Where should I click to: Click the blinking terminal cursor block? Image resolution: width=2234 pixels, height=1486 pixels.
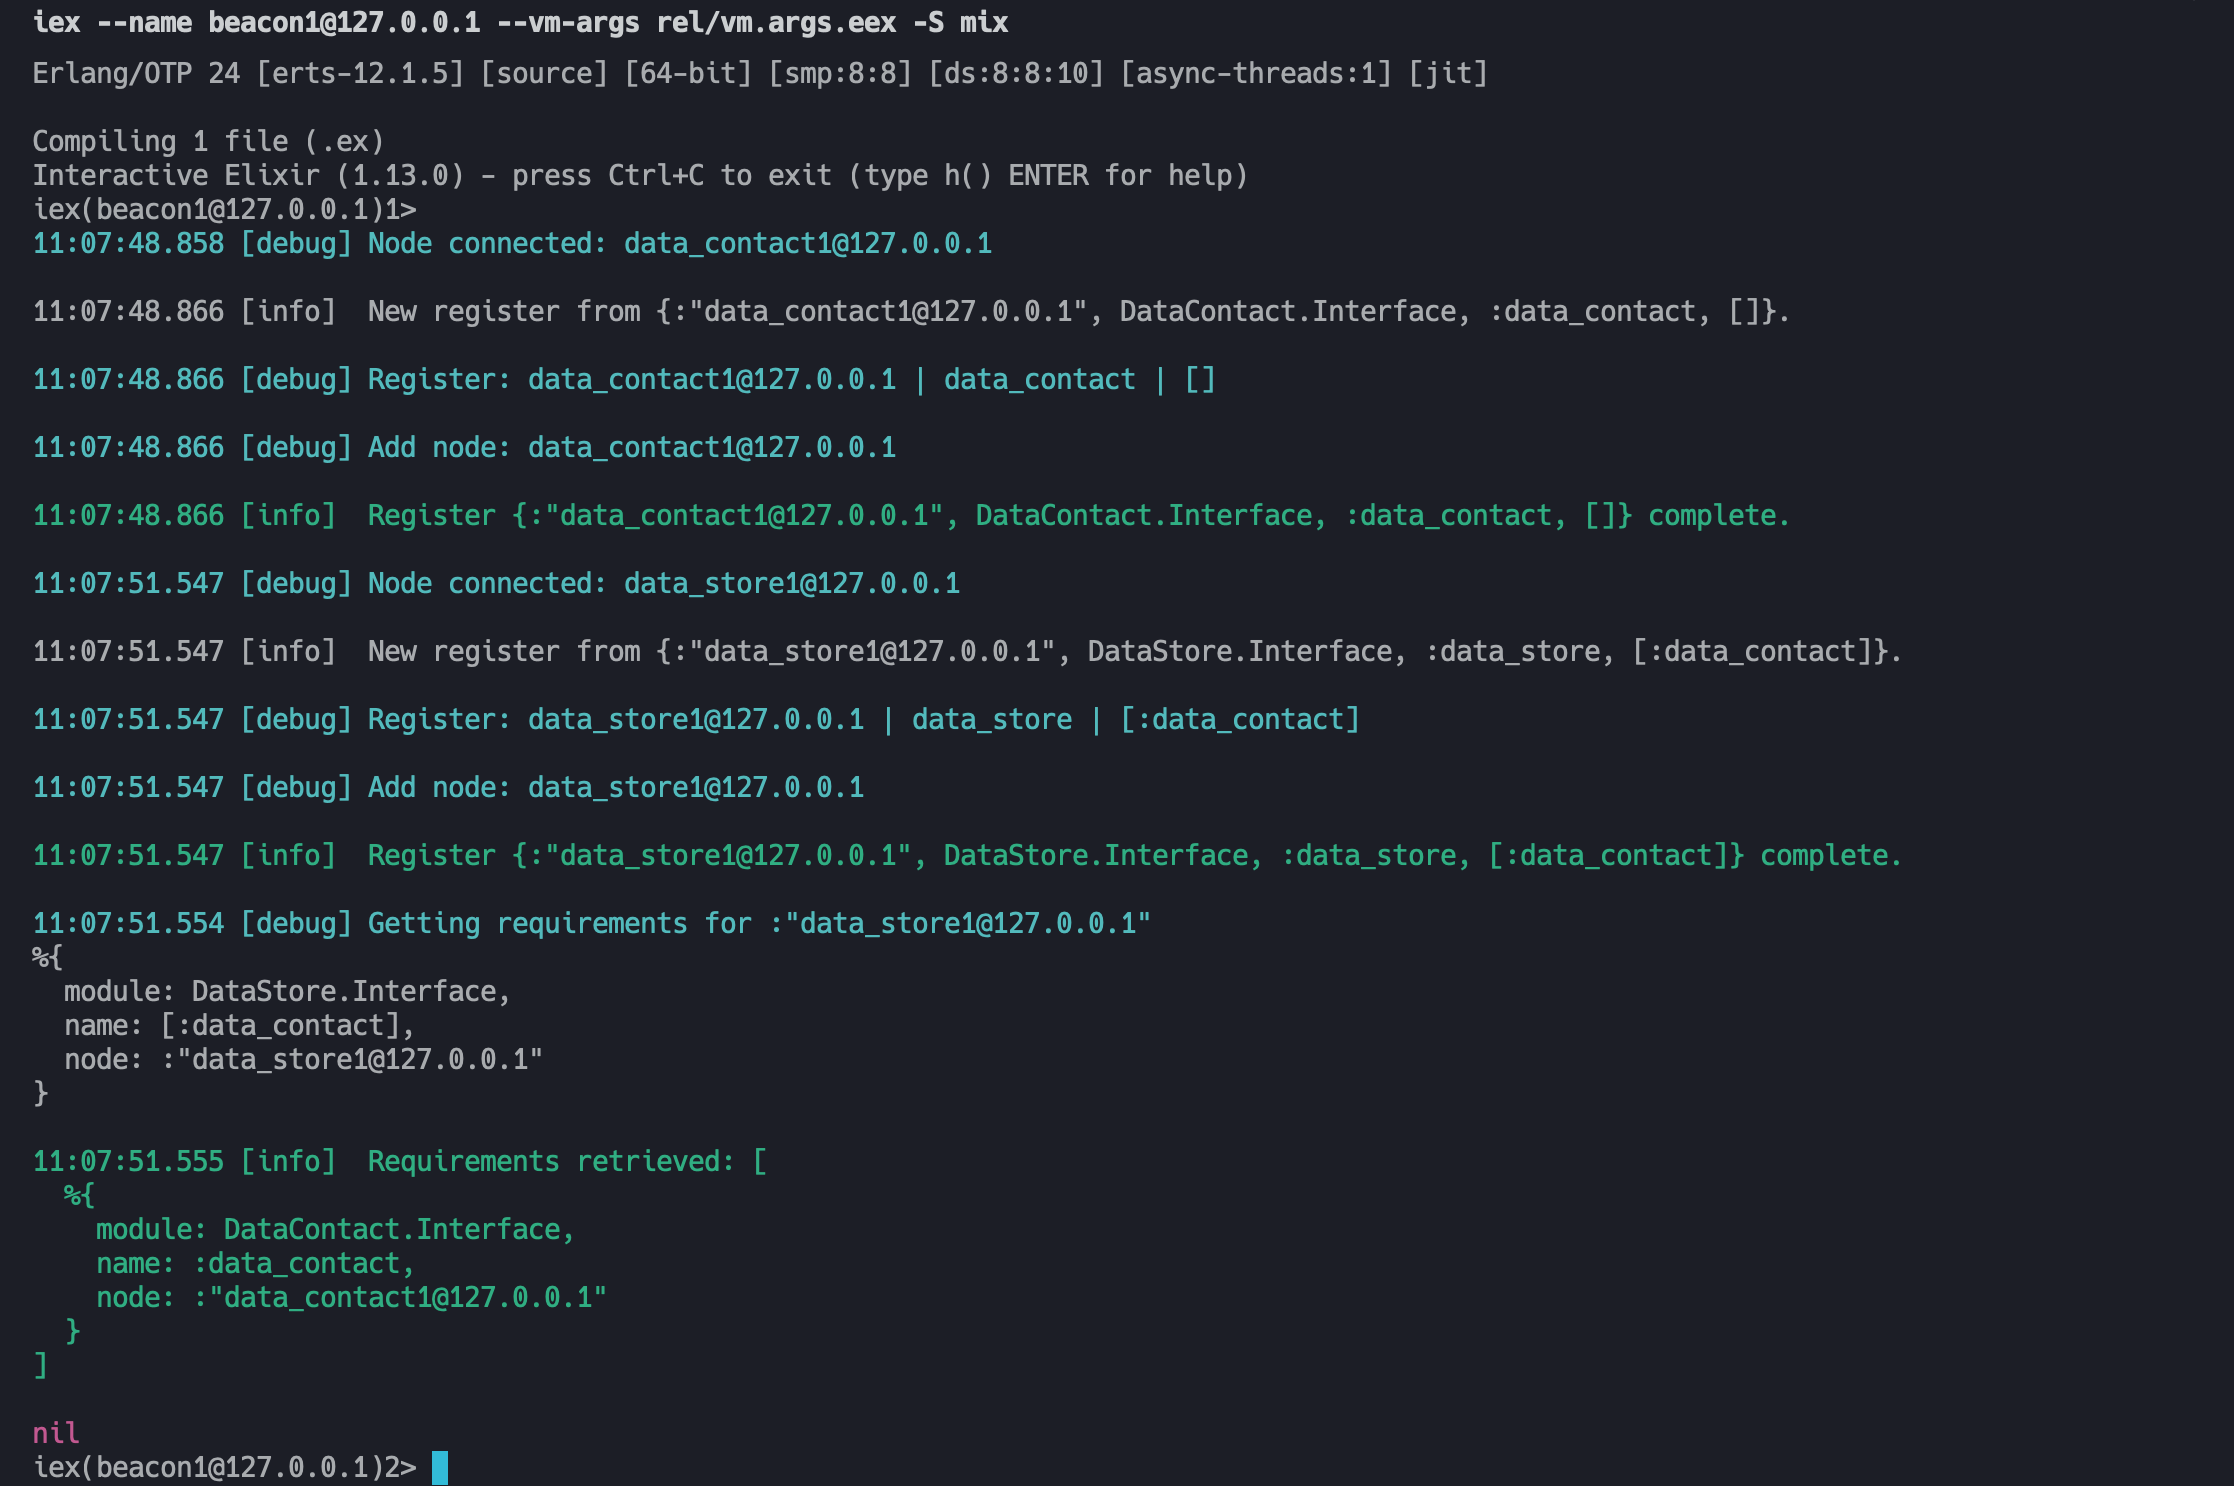click(440, 1467)
